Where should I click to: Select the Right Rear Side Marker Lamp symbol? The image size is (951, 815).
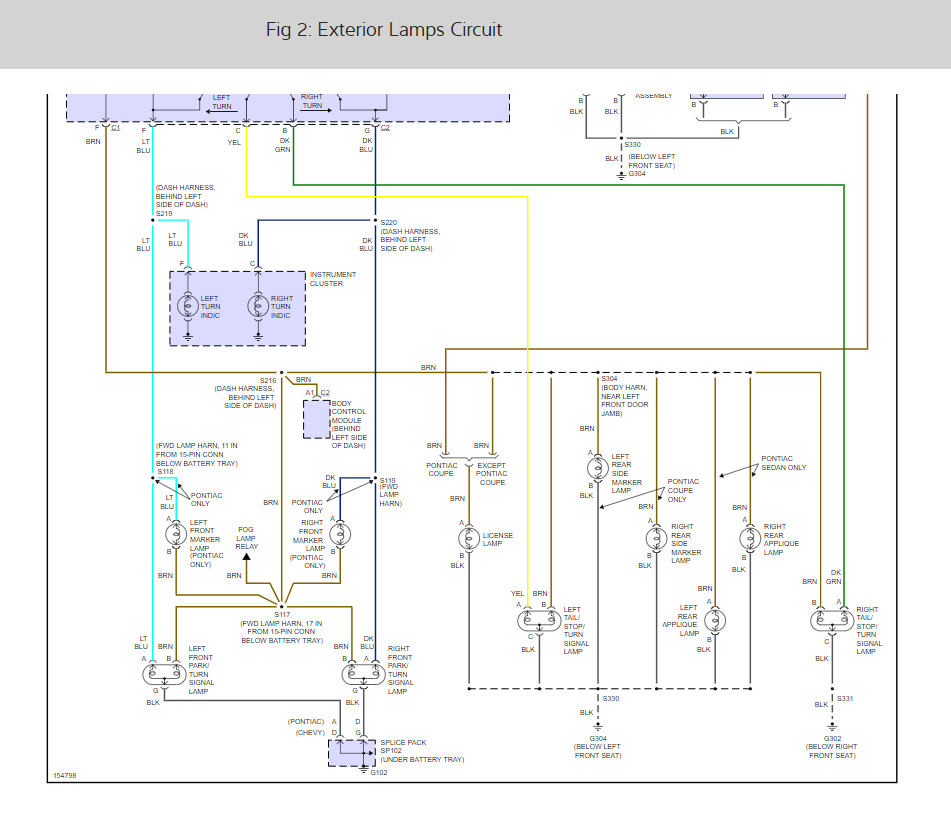[x=656, y=538]
